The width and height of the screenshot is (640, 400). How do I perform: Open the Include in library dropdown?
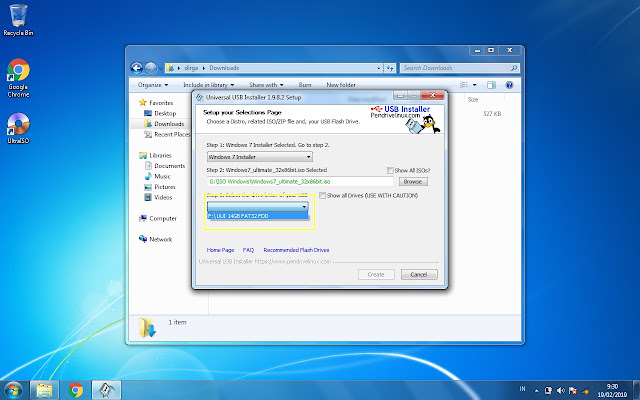point(209,85)
